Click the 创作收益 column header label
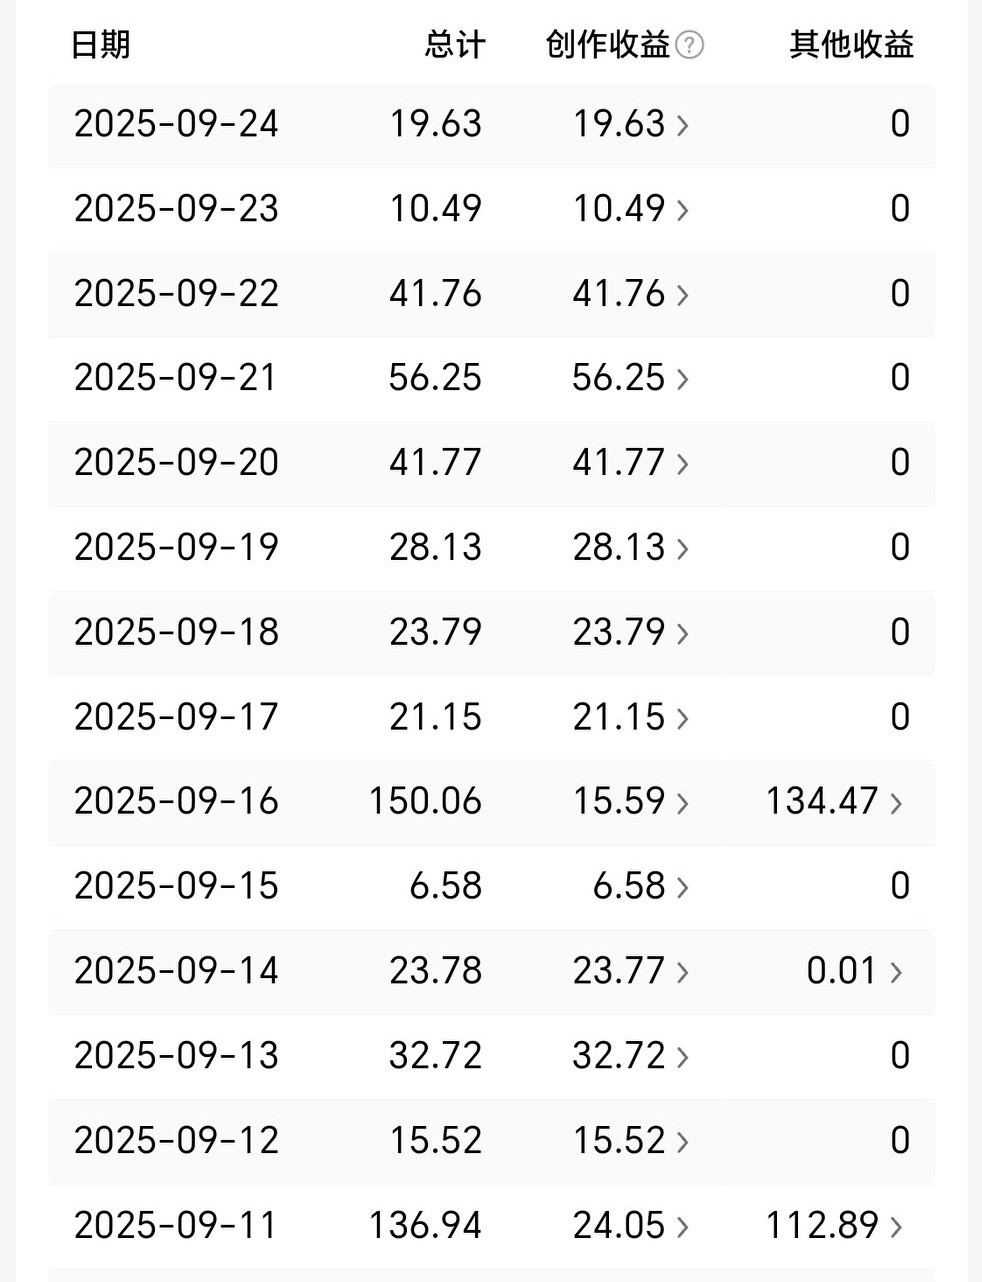The height and width of the screenshot is (1282, 982). 607,45
